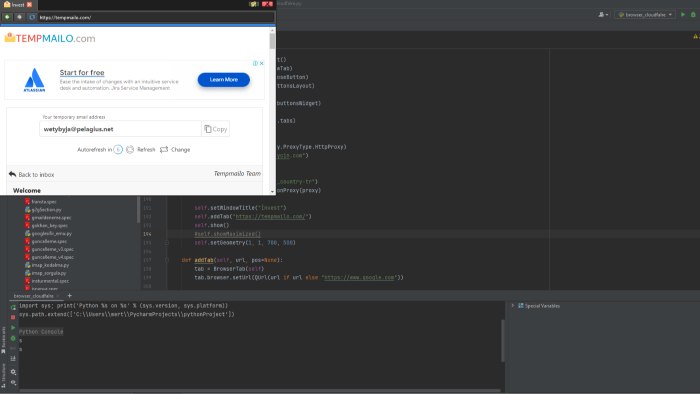700x394 pixels.
Task: Click the tempmailo URL address bar
Action: coord(156,17)
